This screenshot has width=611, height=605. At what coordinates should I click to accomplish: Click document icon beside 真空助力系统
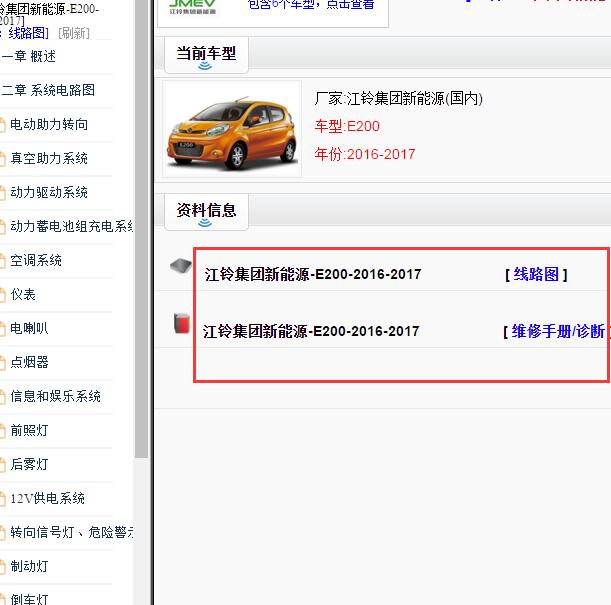coord(2,159)
